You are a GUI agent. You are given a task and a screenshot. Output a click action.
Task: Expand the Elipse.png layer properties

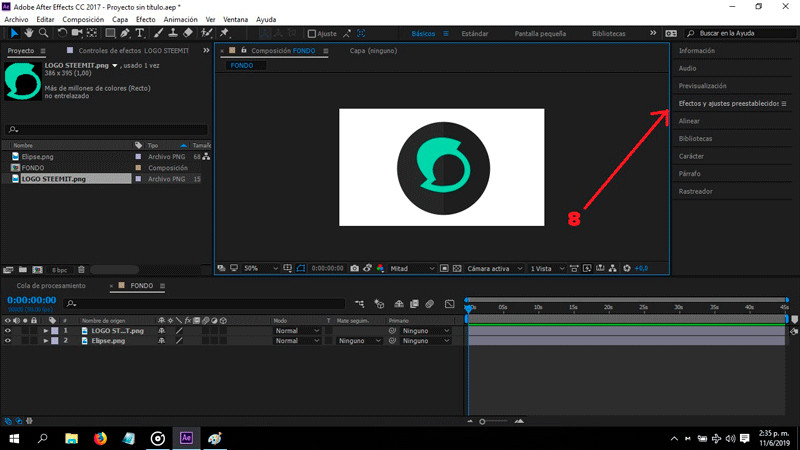point(45,341)
